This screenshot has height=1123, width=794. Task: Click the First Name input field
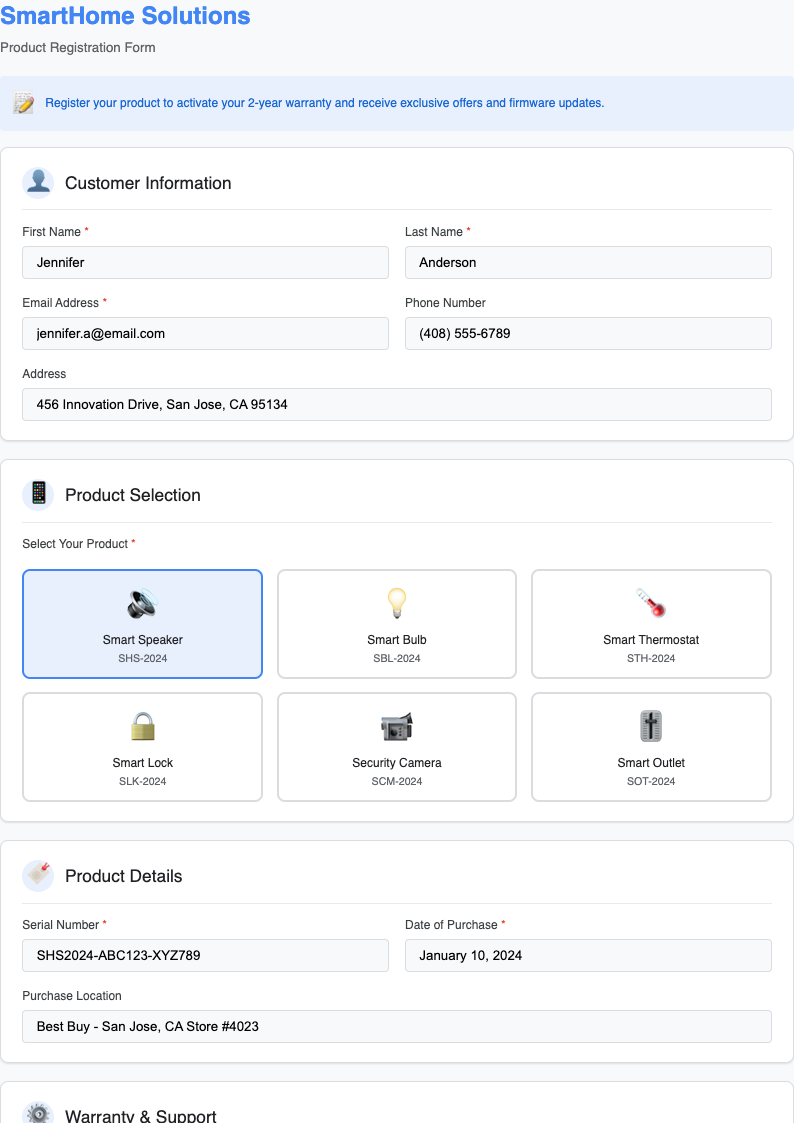205,262
